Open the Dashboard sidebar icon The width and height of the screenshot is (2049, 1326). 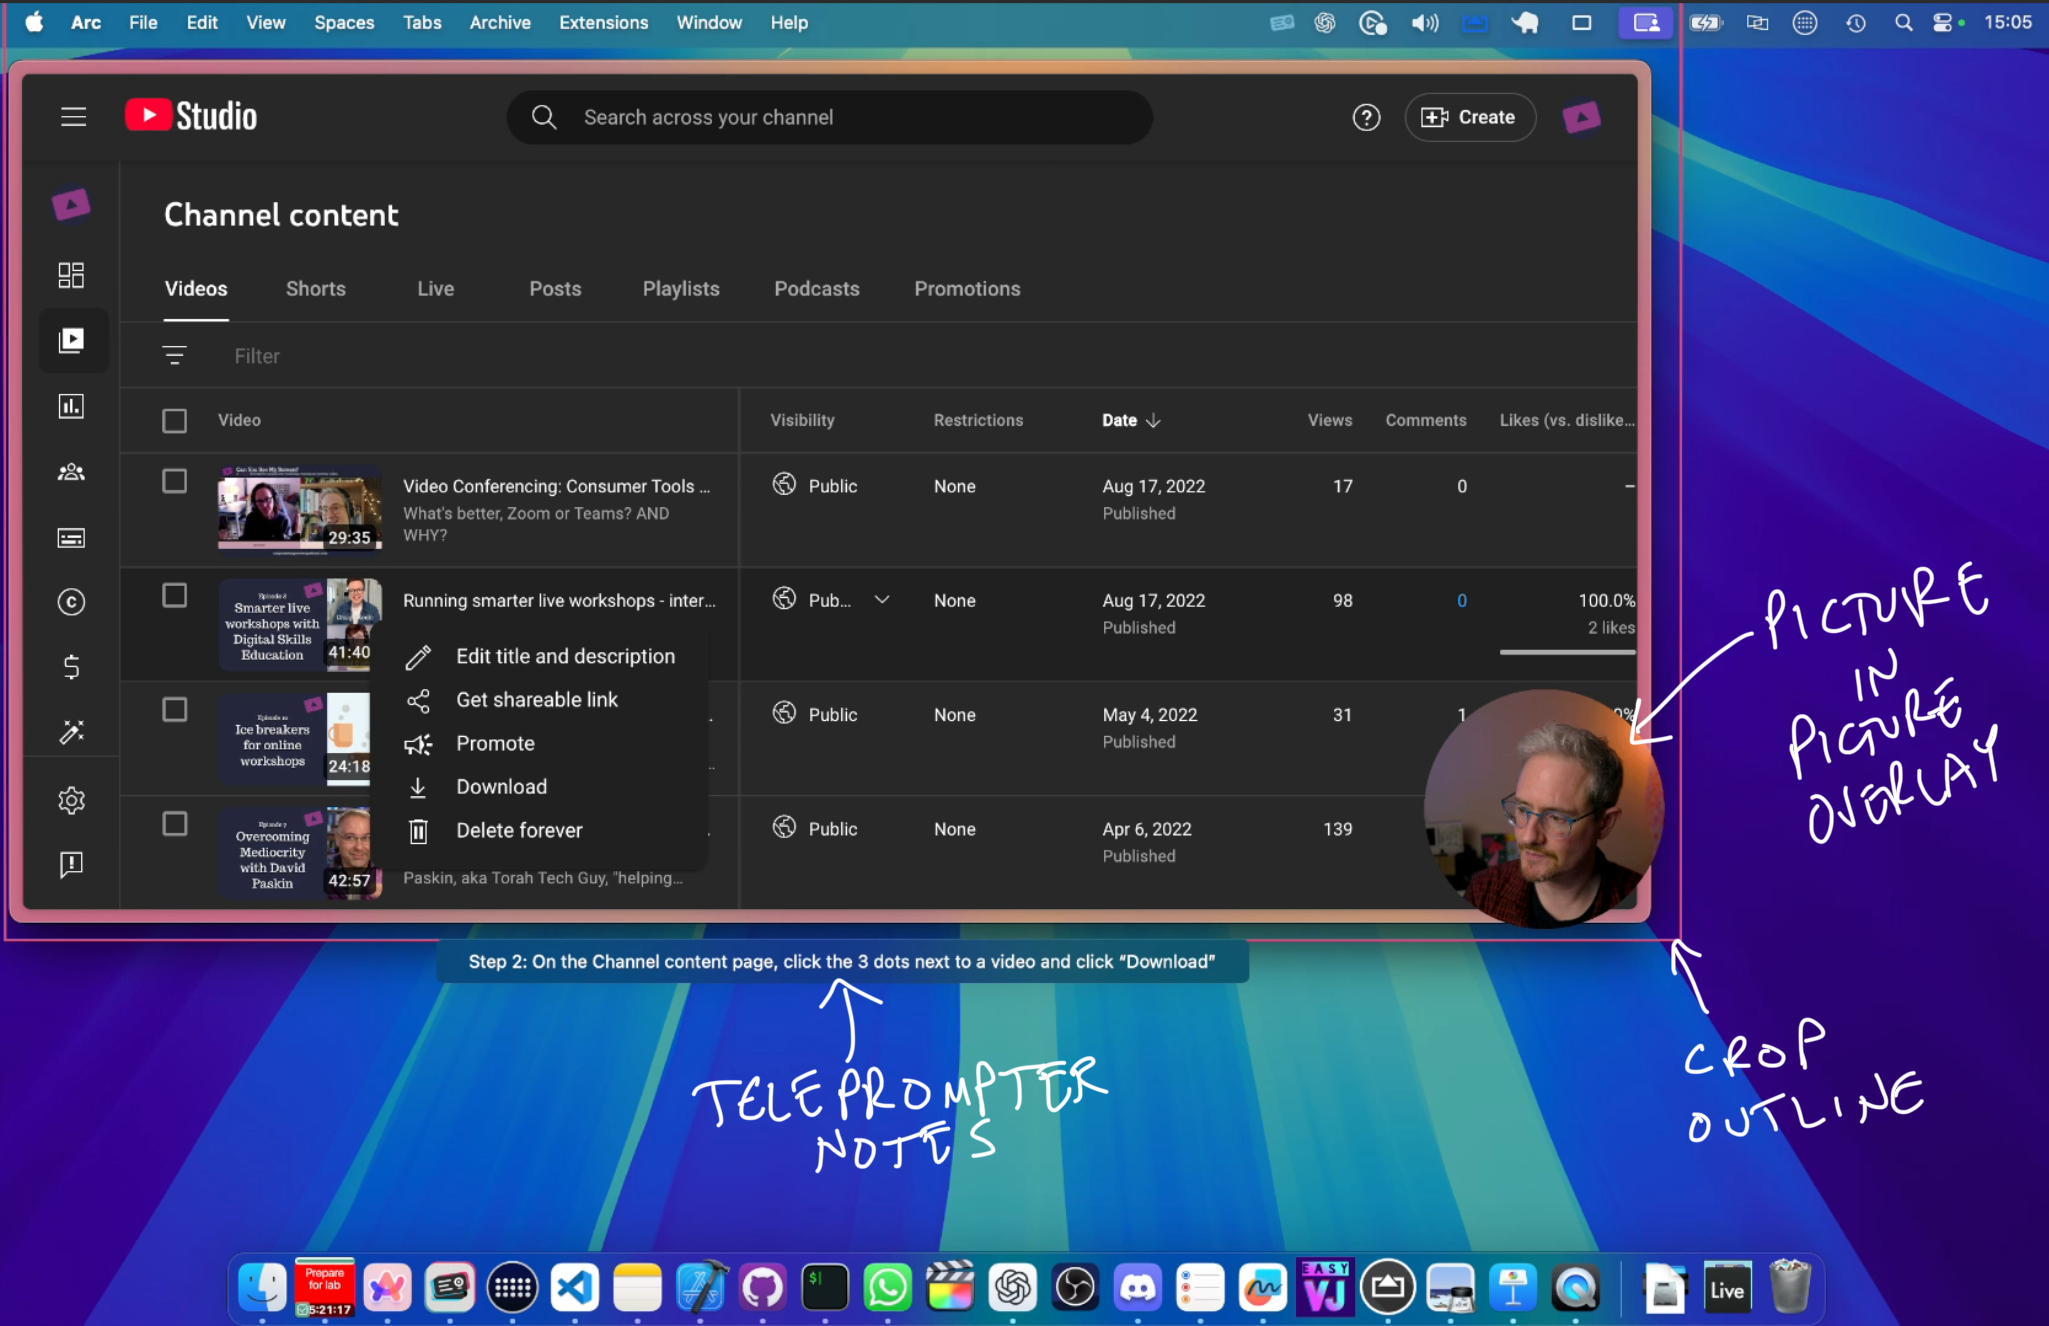click(71, 275)
